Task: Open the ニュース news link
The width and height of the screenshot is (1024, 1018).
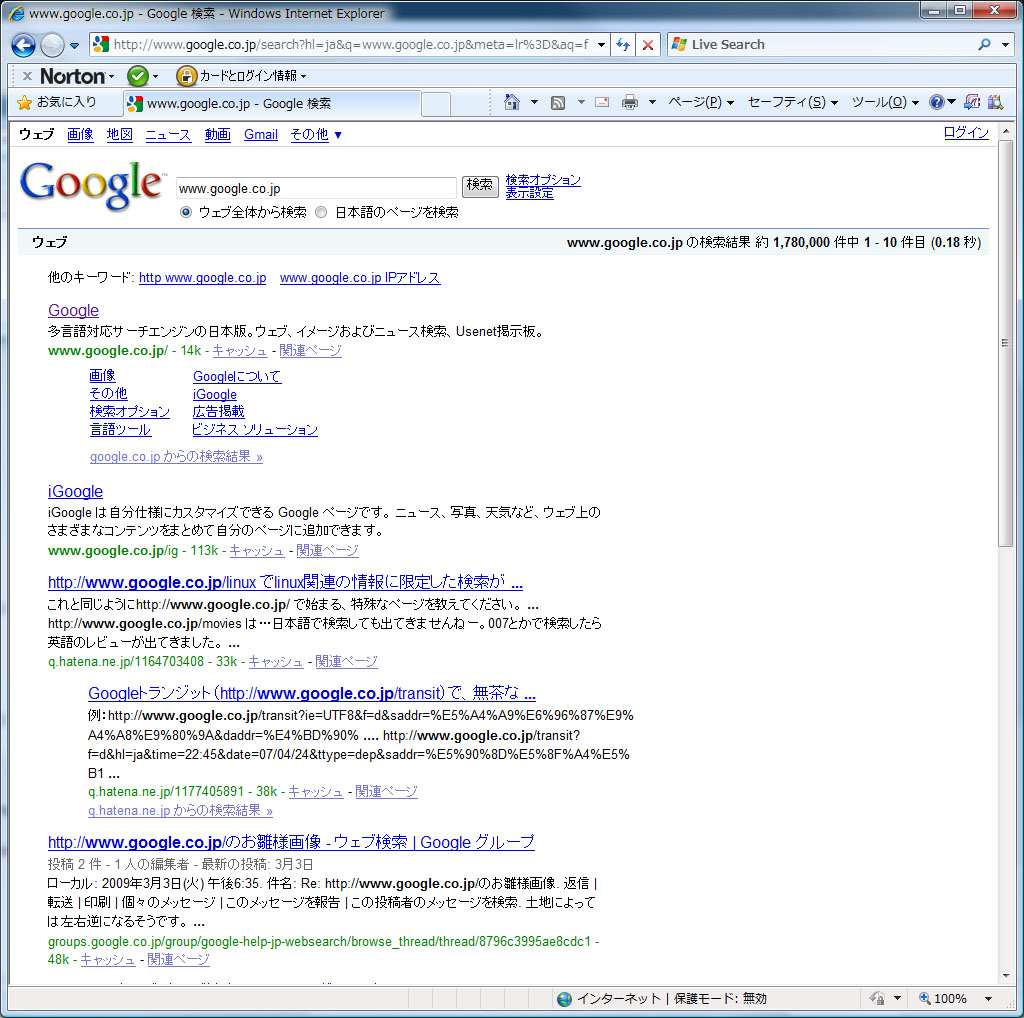Action: [168, 135]
